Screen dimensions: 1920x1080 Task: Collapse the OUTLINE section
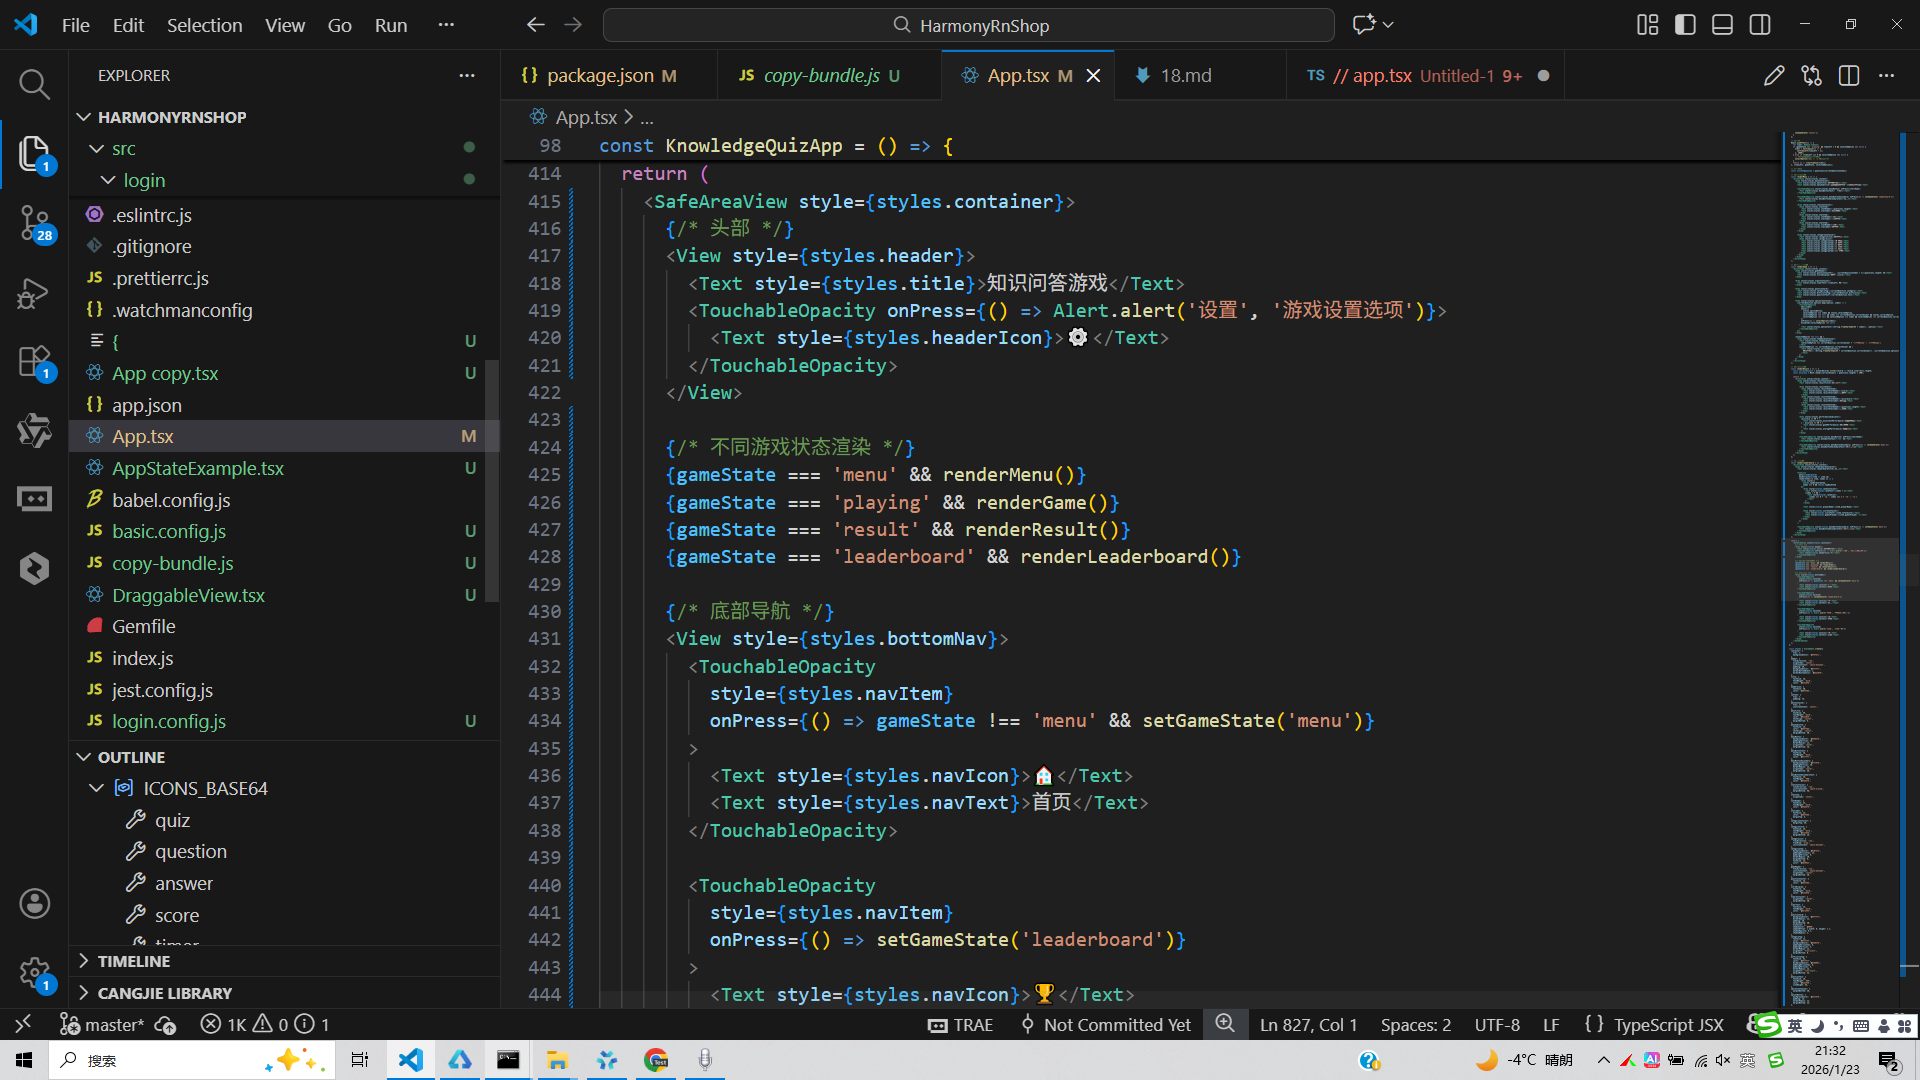(131, 757)
